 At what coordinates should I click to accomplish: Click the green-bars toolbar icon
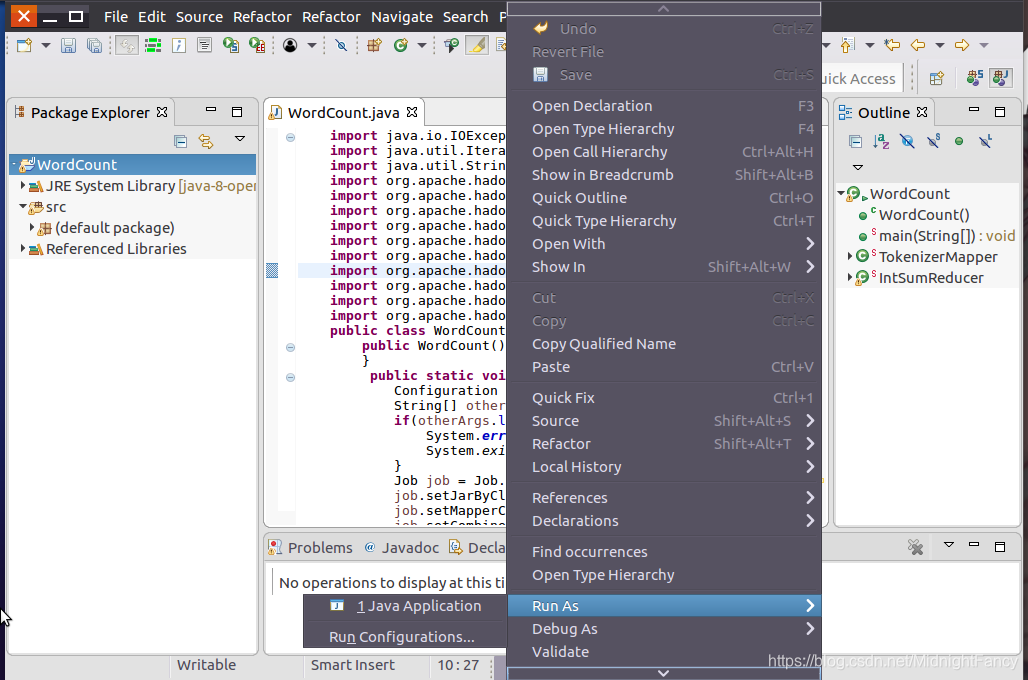tap(153, 45)
